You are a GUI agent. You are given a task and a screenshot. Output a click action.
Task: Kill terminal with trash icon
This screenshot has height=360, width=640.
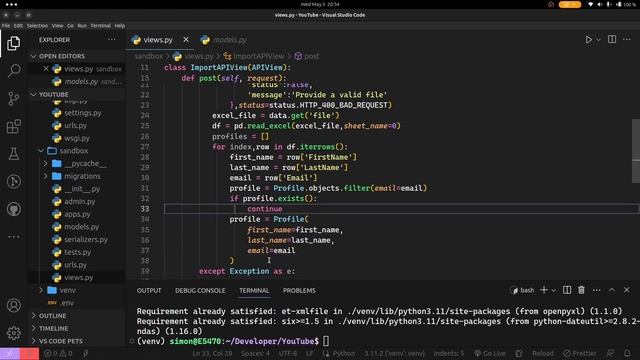pos(581,290)
